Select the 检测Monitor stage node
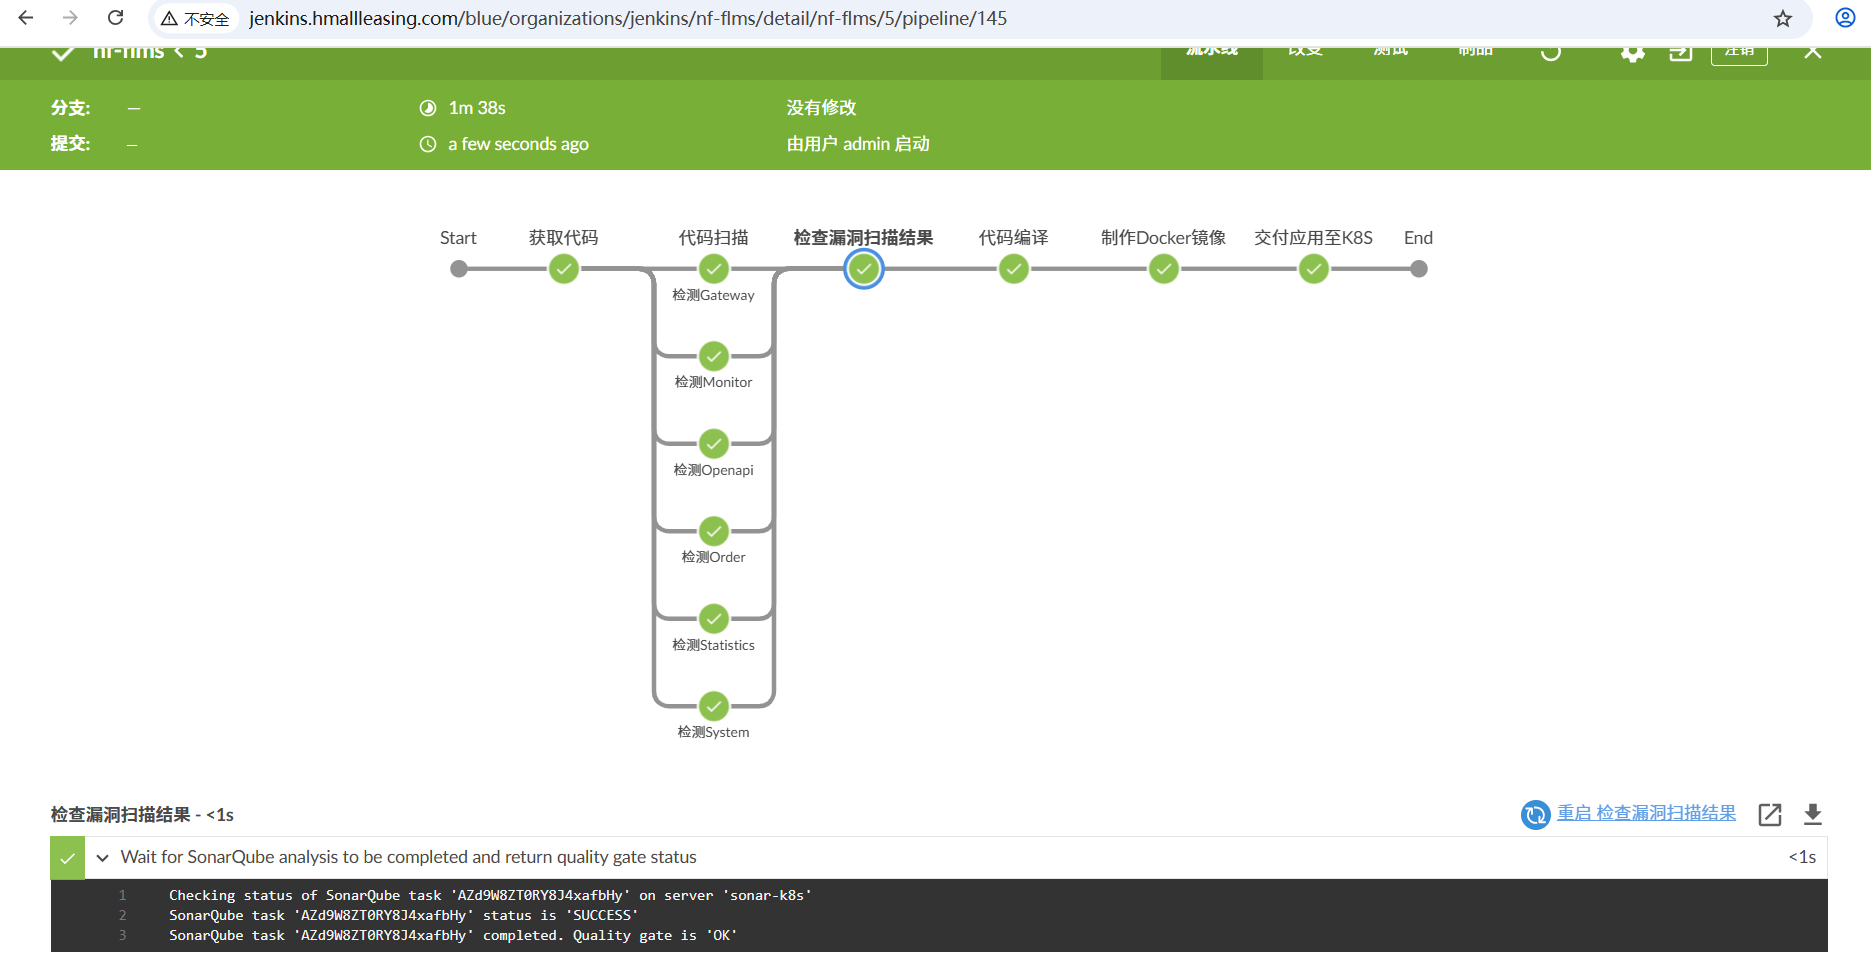 713,356
